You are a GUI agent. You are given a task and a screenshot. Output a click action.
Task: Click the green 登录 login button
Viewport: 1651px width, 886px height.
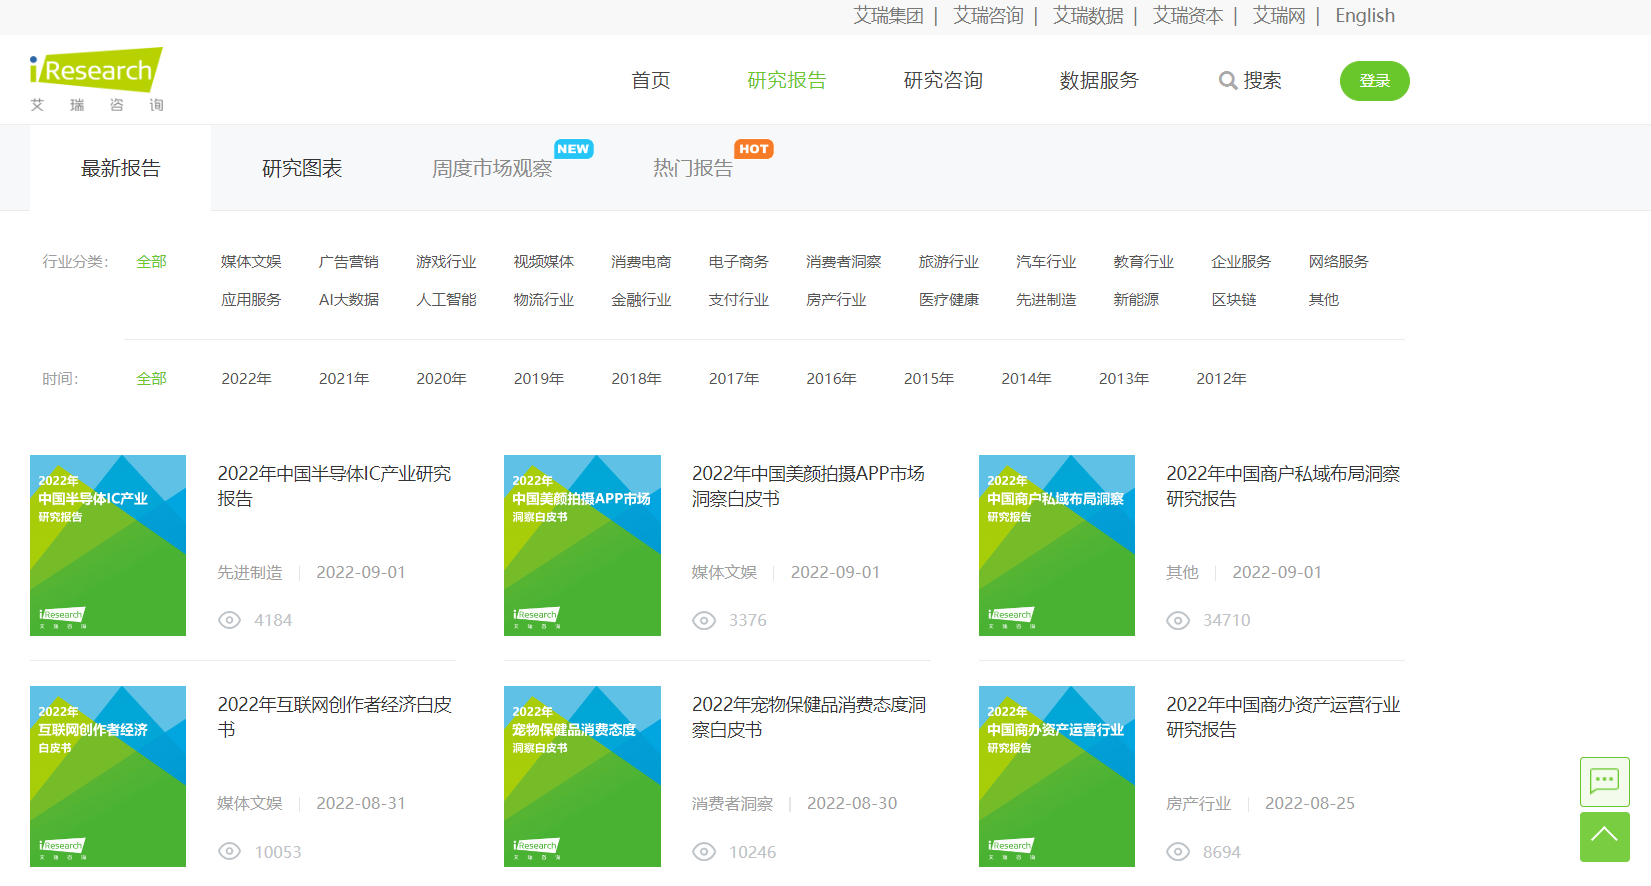(1374, 81)
